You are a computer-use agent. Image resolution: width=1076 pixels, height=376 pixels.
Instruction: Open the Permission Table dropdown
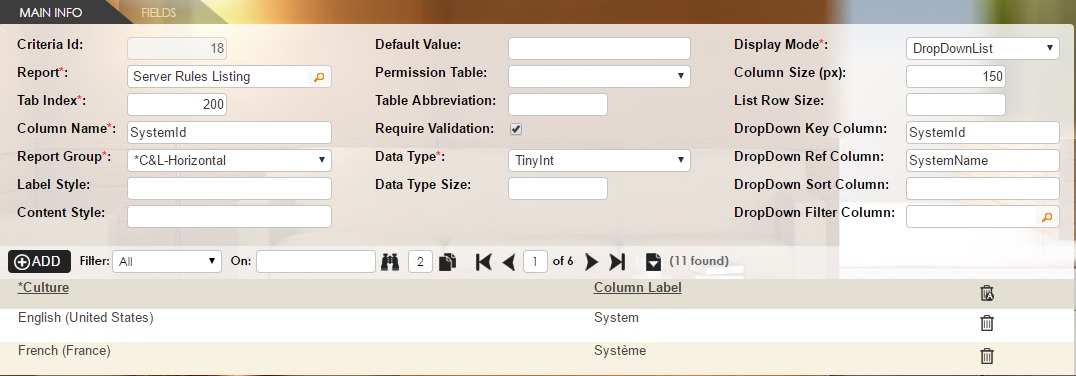point(599,76)
